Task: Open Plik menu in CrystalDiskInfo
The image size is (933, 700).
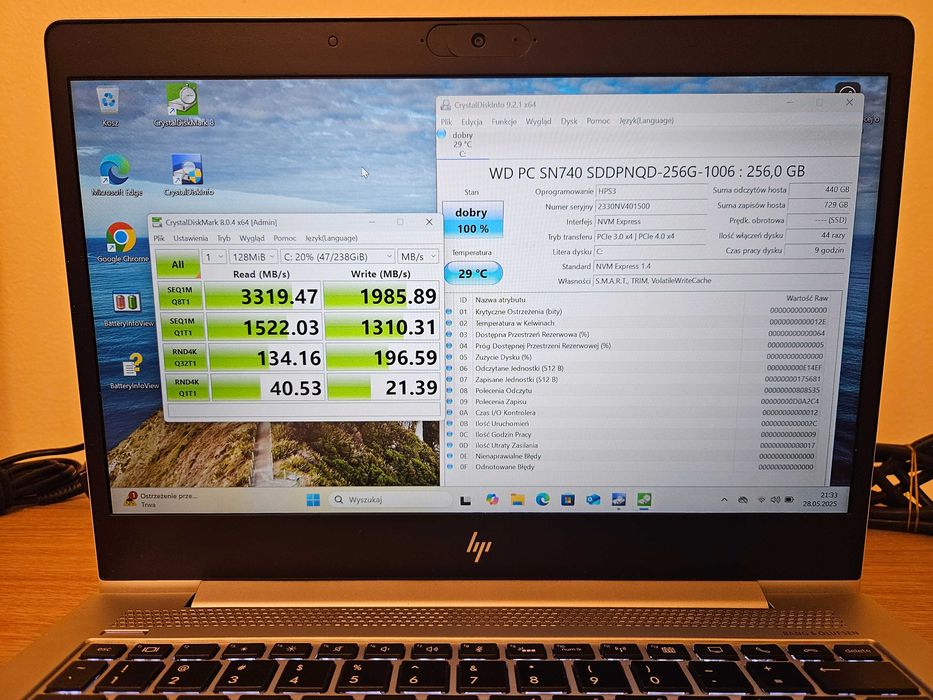Action: coord(447,121)
